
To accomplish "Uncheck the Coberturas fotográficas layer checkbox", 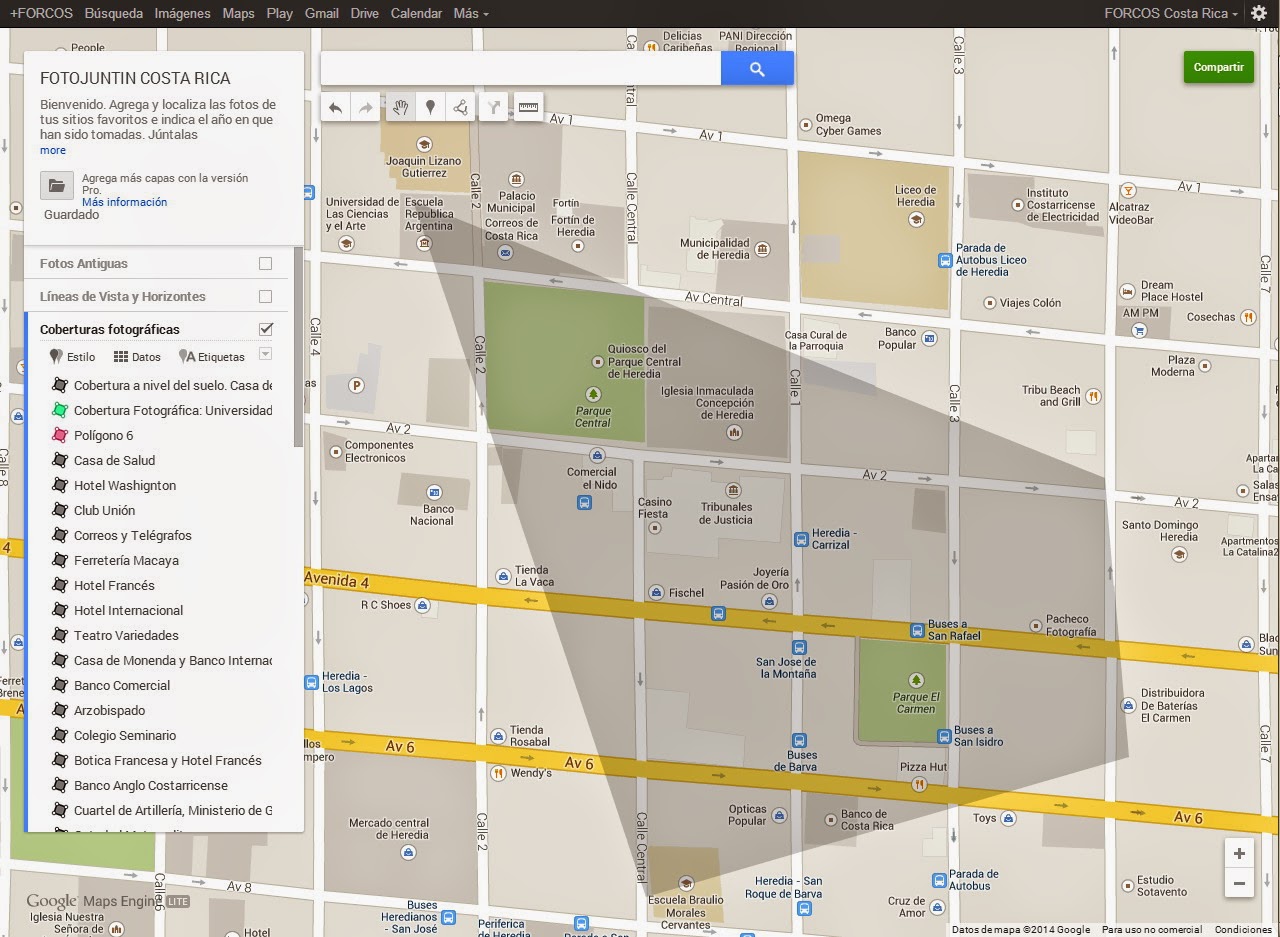I will (x=265, y=329).
